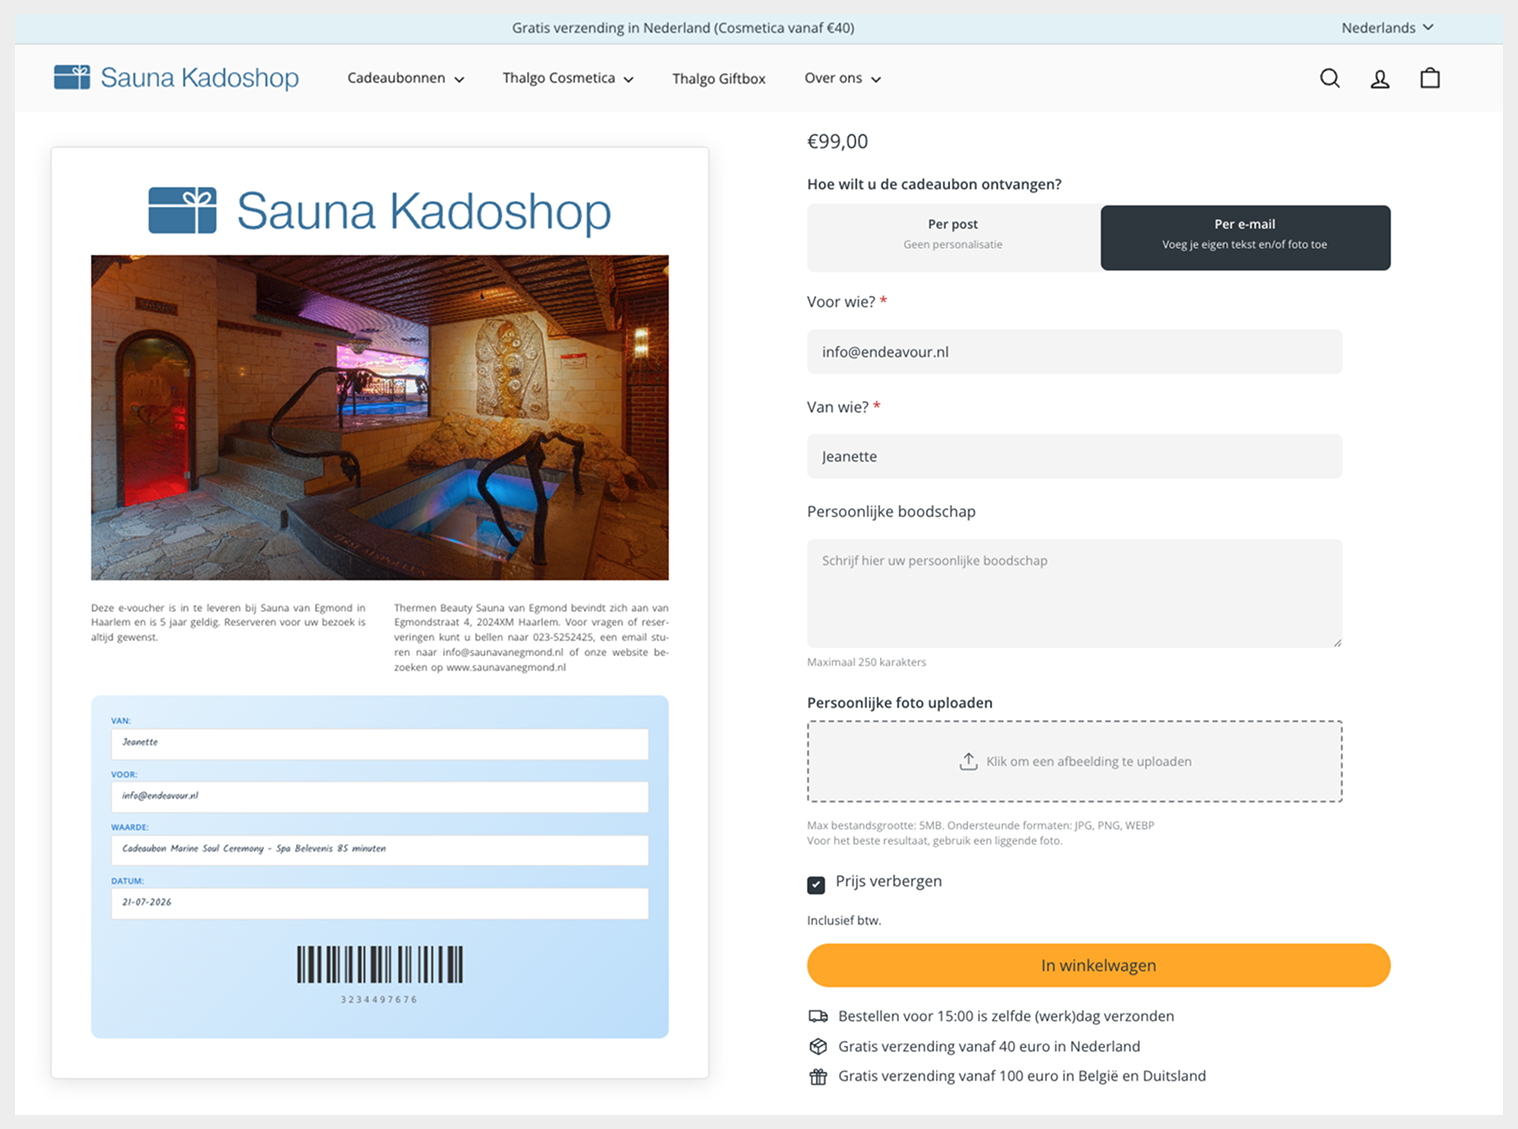
Task: Click the gift icon near België shipping
Action: click(818, 1076)
